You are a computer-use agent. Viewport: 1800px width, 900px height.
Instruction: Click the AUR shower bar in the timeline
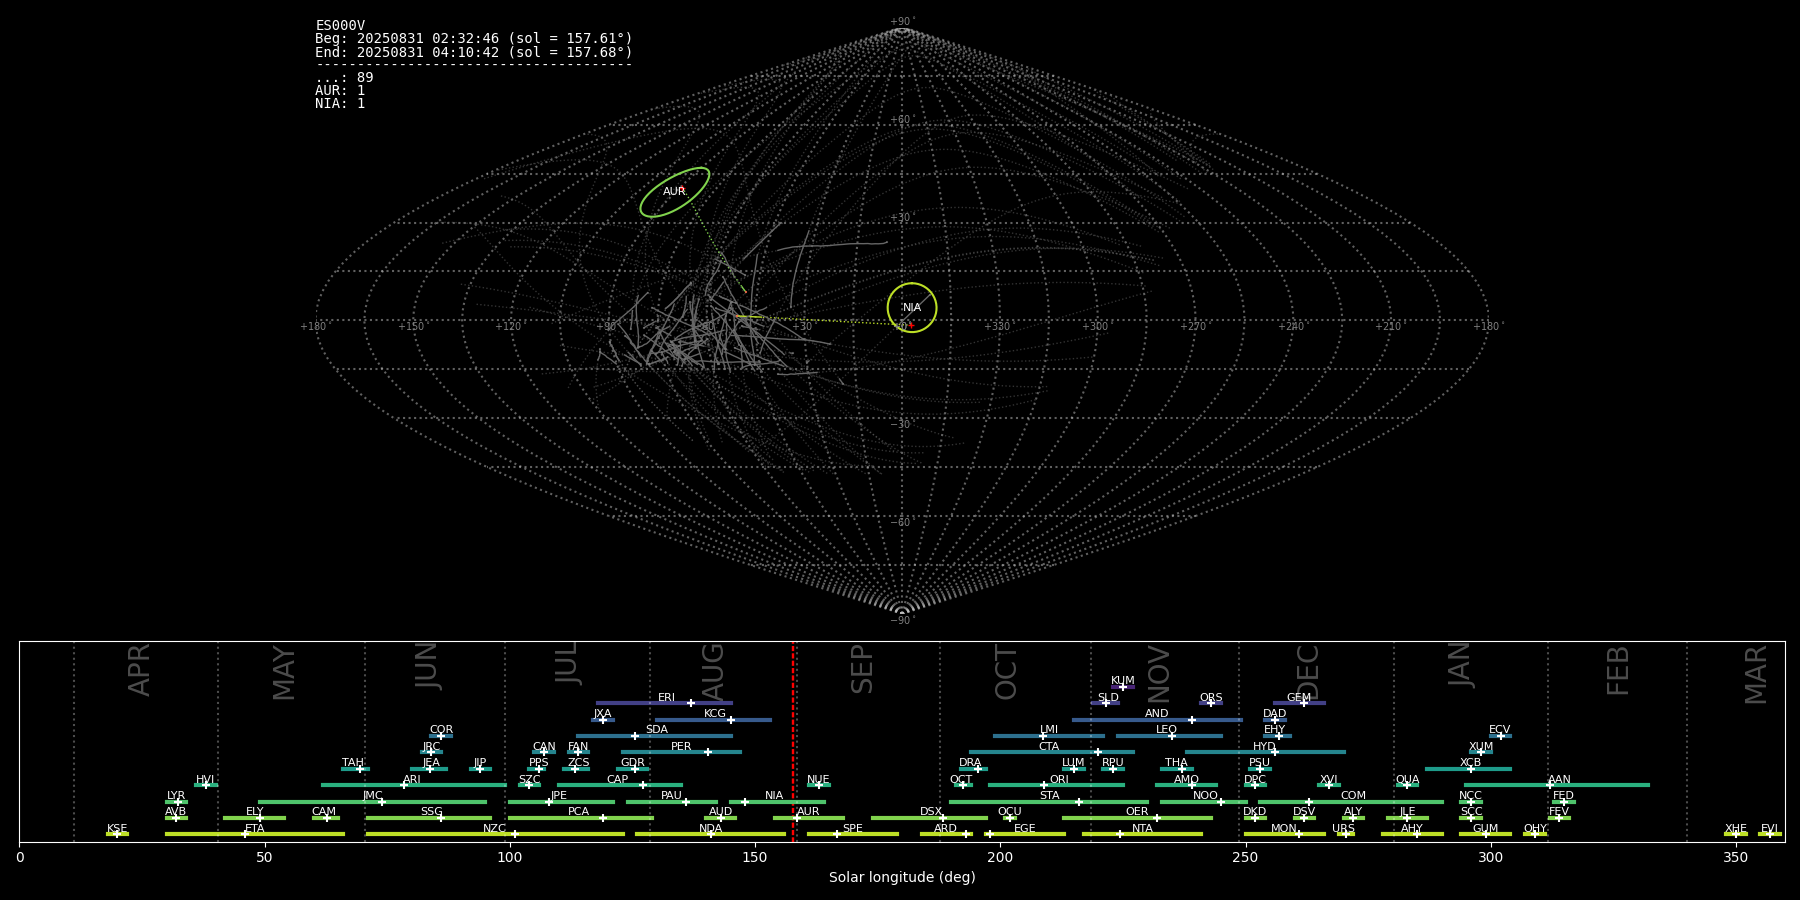(809, 818)
